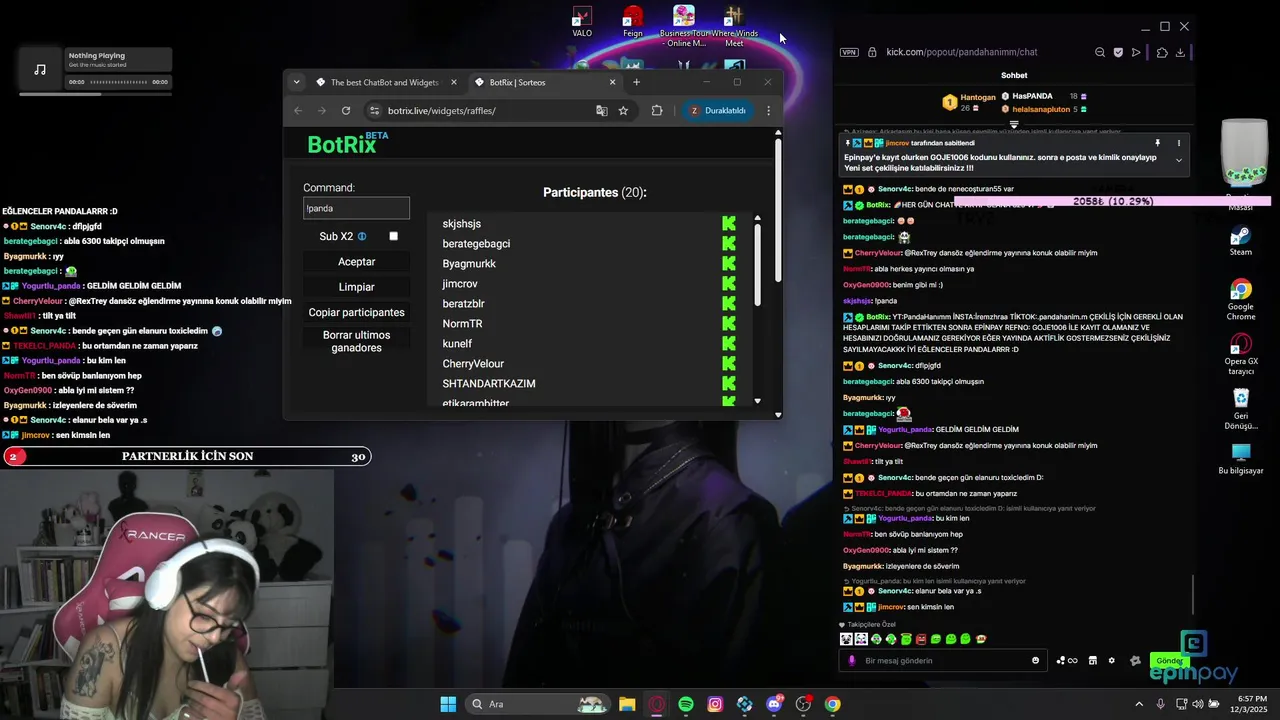Show hidden system tray icons
Screen dimensions: 1280x720
[x=1139, y=704]
